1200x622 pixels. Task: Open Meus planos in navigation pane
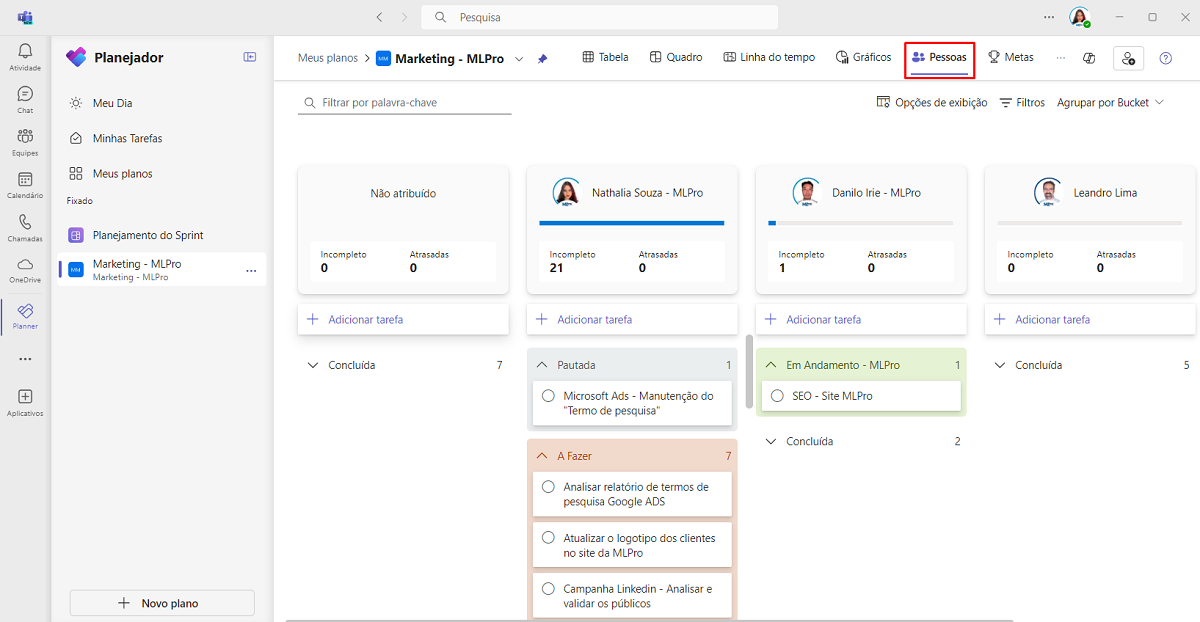[160, 173]
